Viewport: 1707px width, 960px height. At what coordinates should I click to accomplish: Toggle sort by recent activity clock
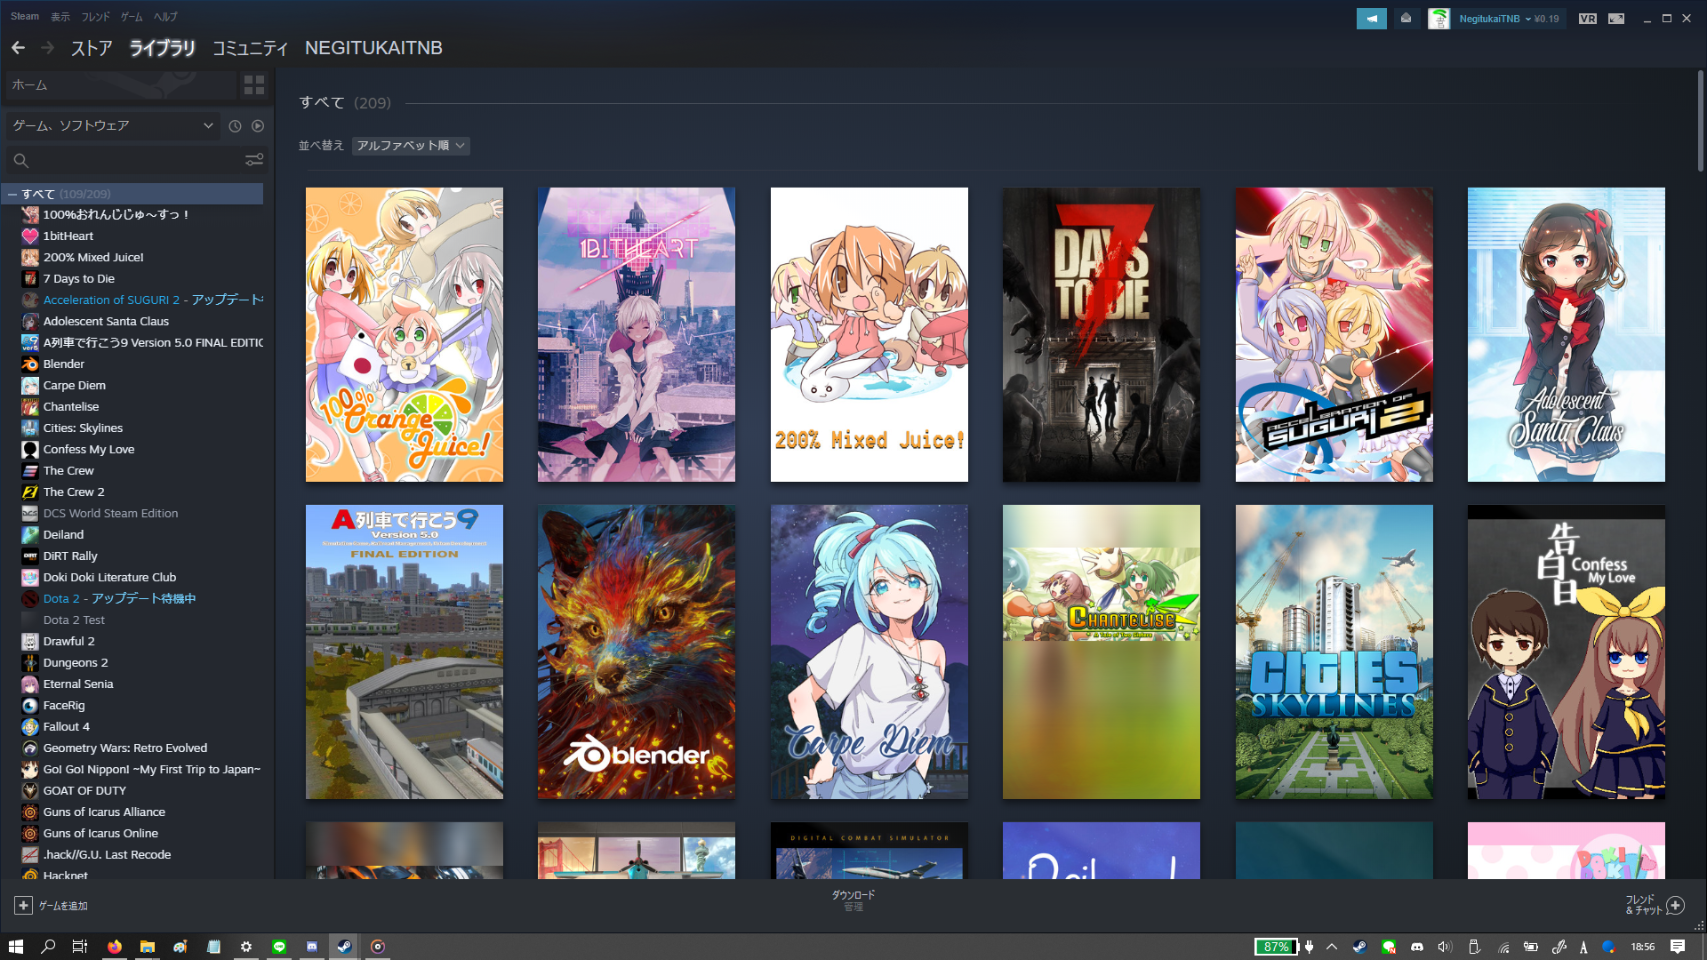[235, 126]
